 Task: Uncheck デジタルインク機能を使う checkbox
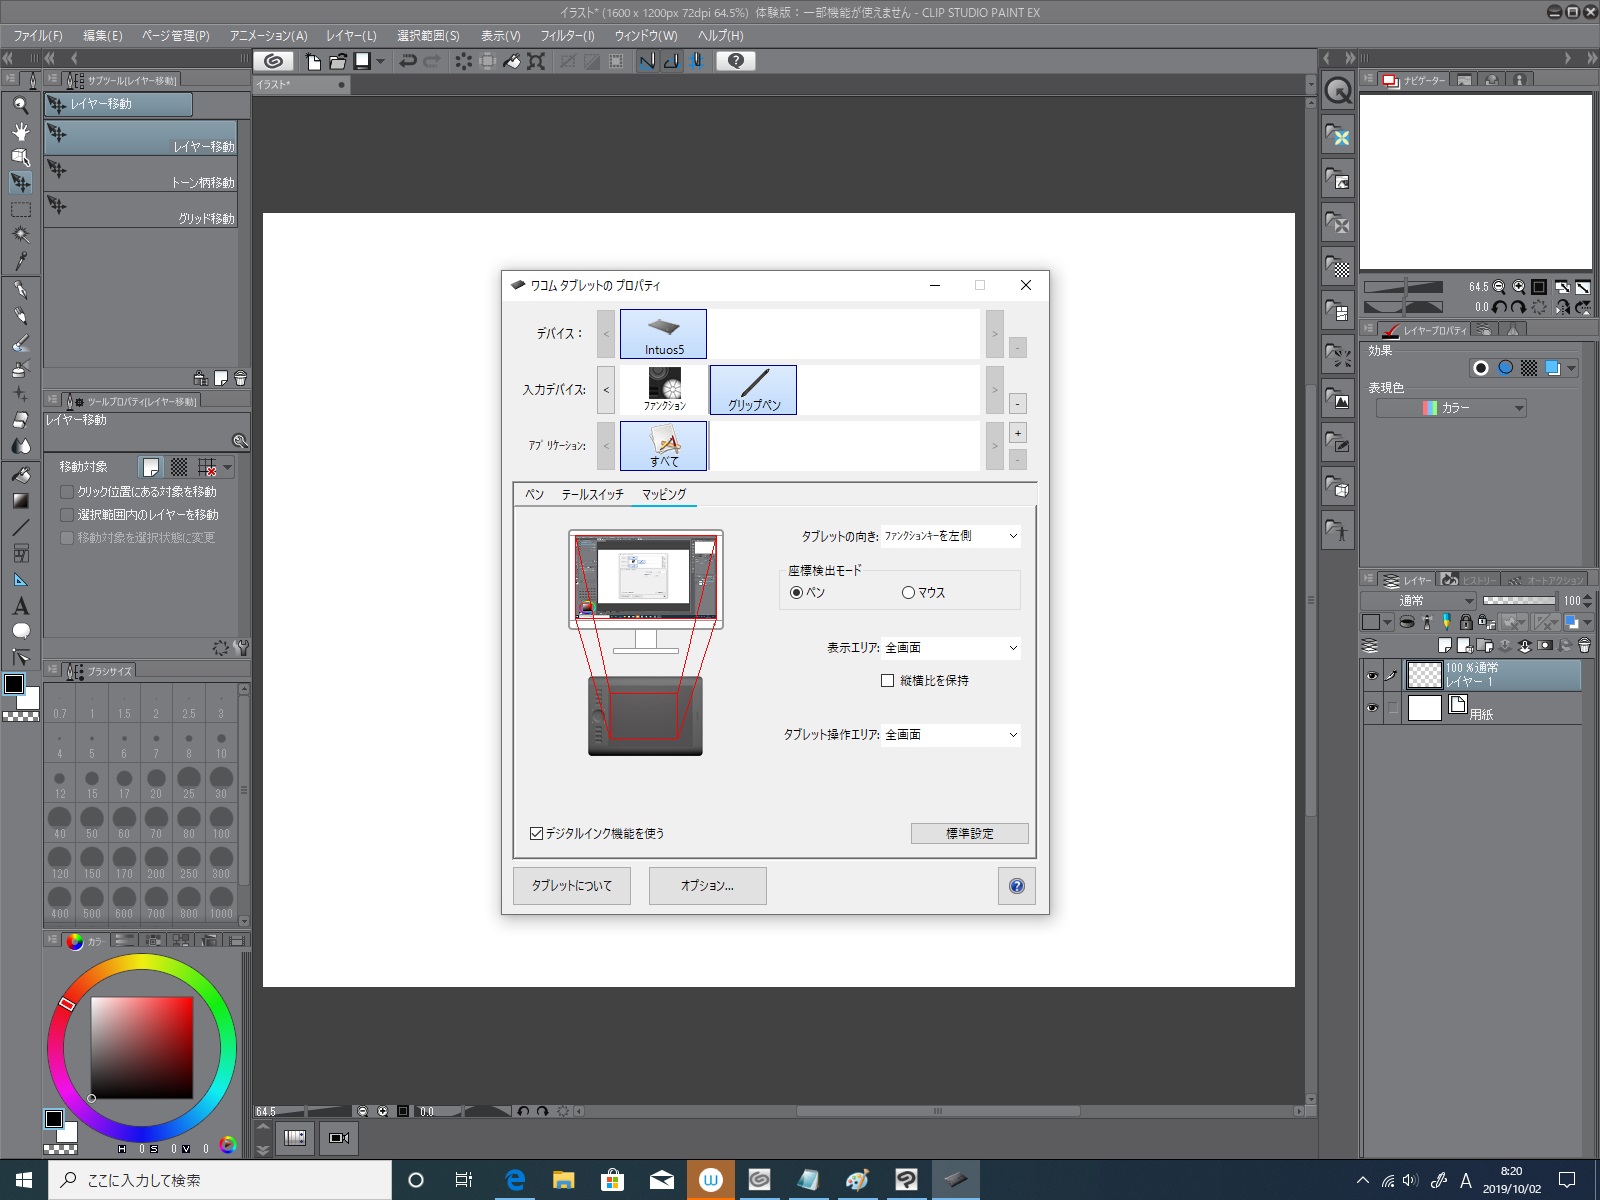click(x=536, y=834)
